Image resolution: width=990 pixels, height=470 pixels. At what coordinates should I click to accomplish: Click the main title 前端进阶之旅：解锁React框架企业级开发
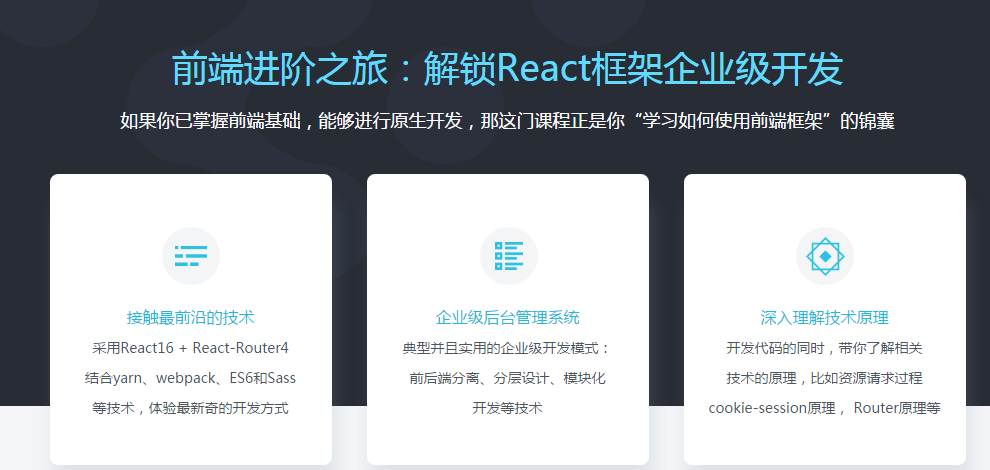pyautogui.click(x=508, y=69)
